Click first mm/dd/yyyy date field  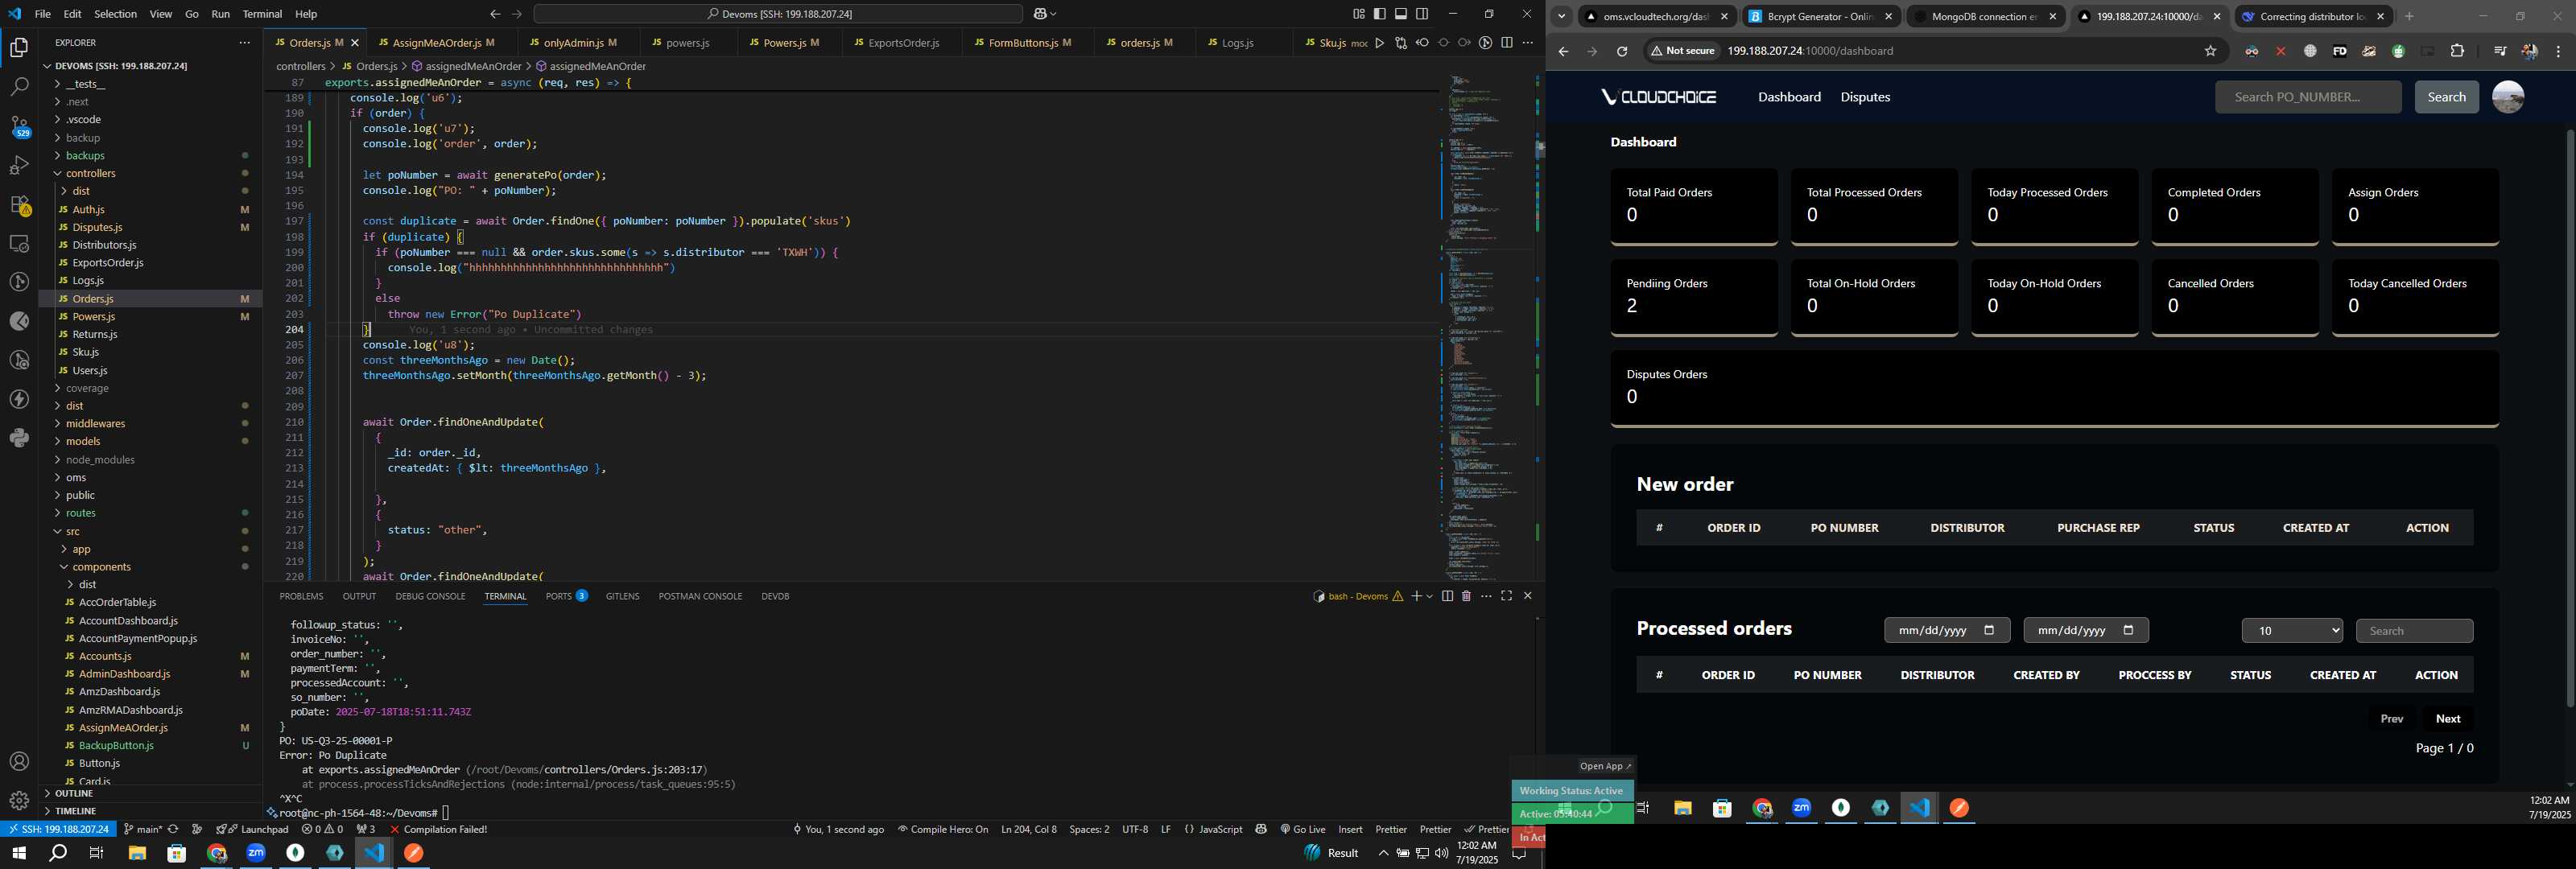[1946, 630]
